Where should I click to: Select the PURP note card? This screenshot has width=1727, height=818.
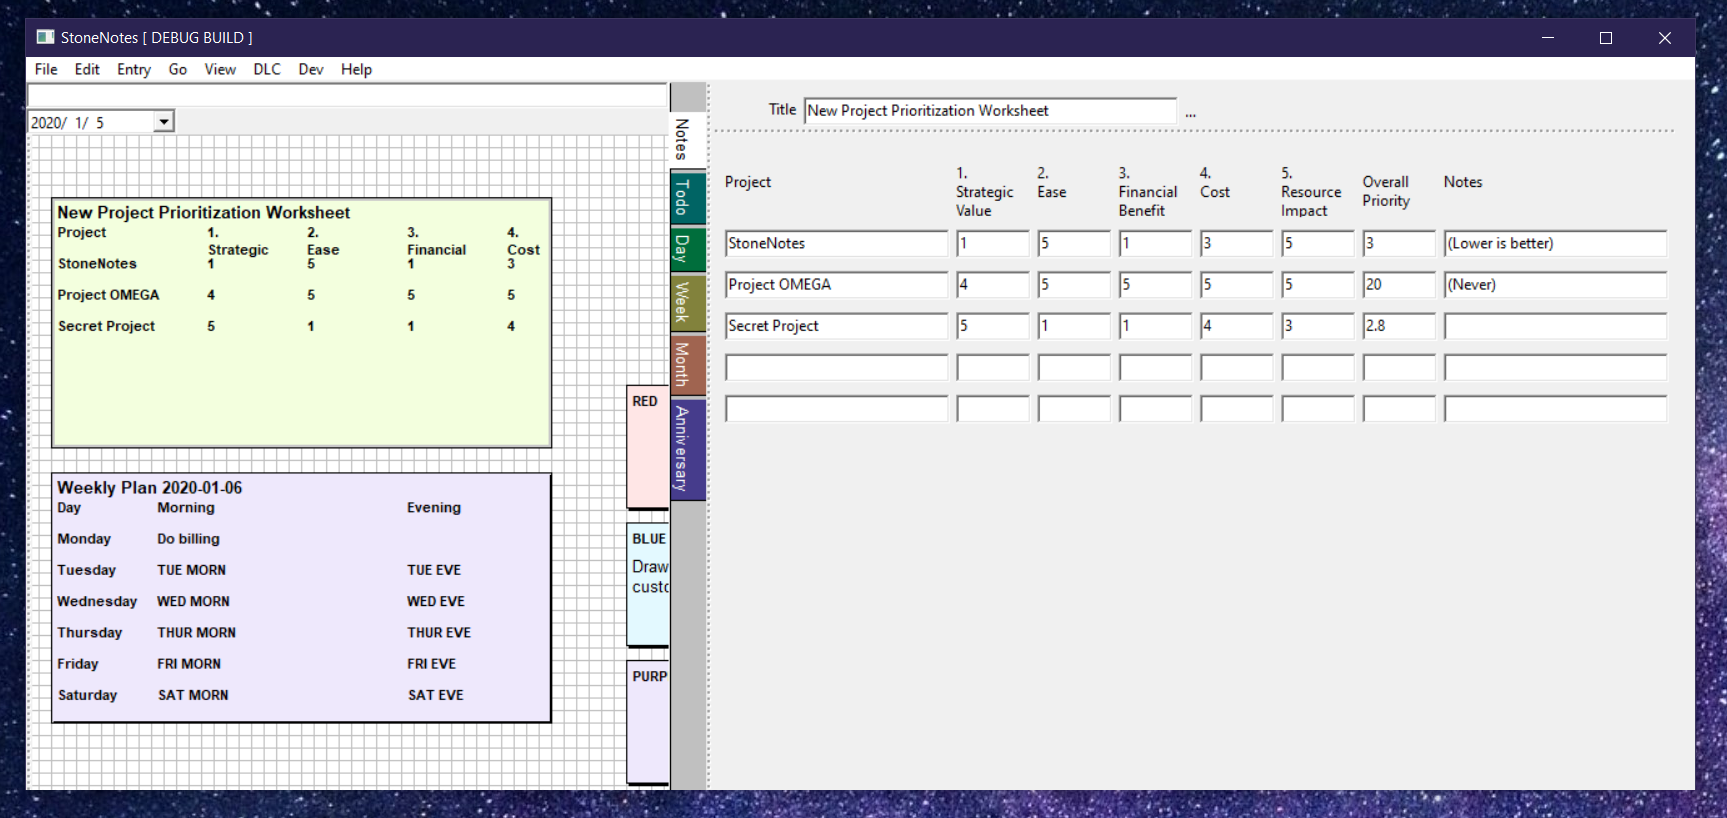tap(648, 722)
